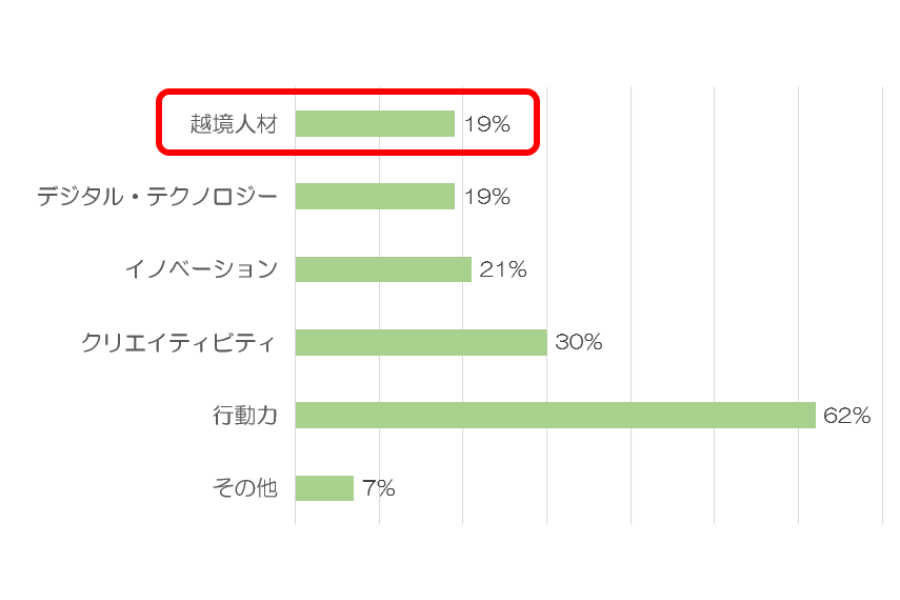Click the red highlight box border
The height and width of the screenshot is (600, 900).
(348, 91)
